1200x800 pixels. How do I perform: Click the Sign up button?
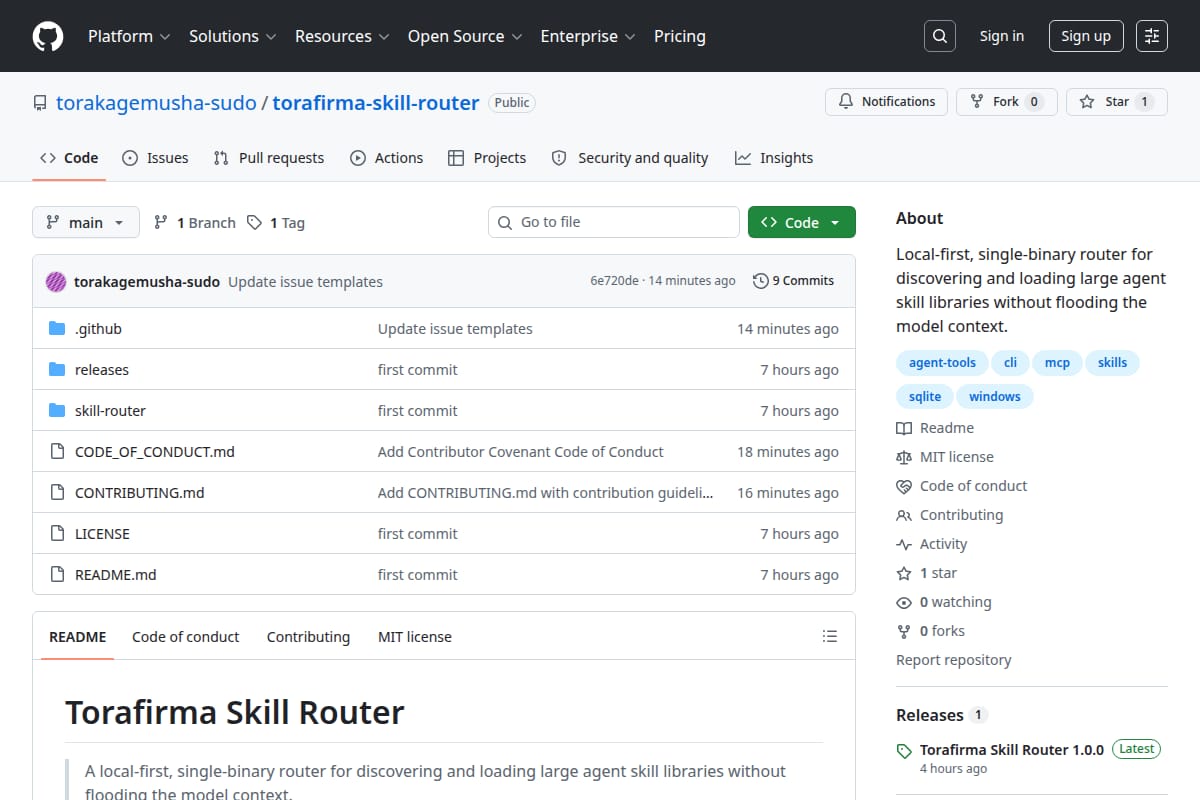(1086, 36)
